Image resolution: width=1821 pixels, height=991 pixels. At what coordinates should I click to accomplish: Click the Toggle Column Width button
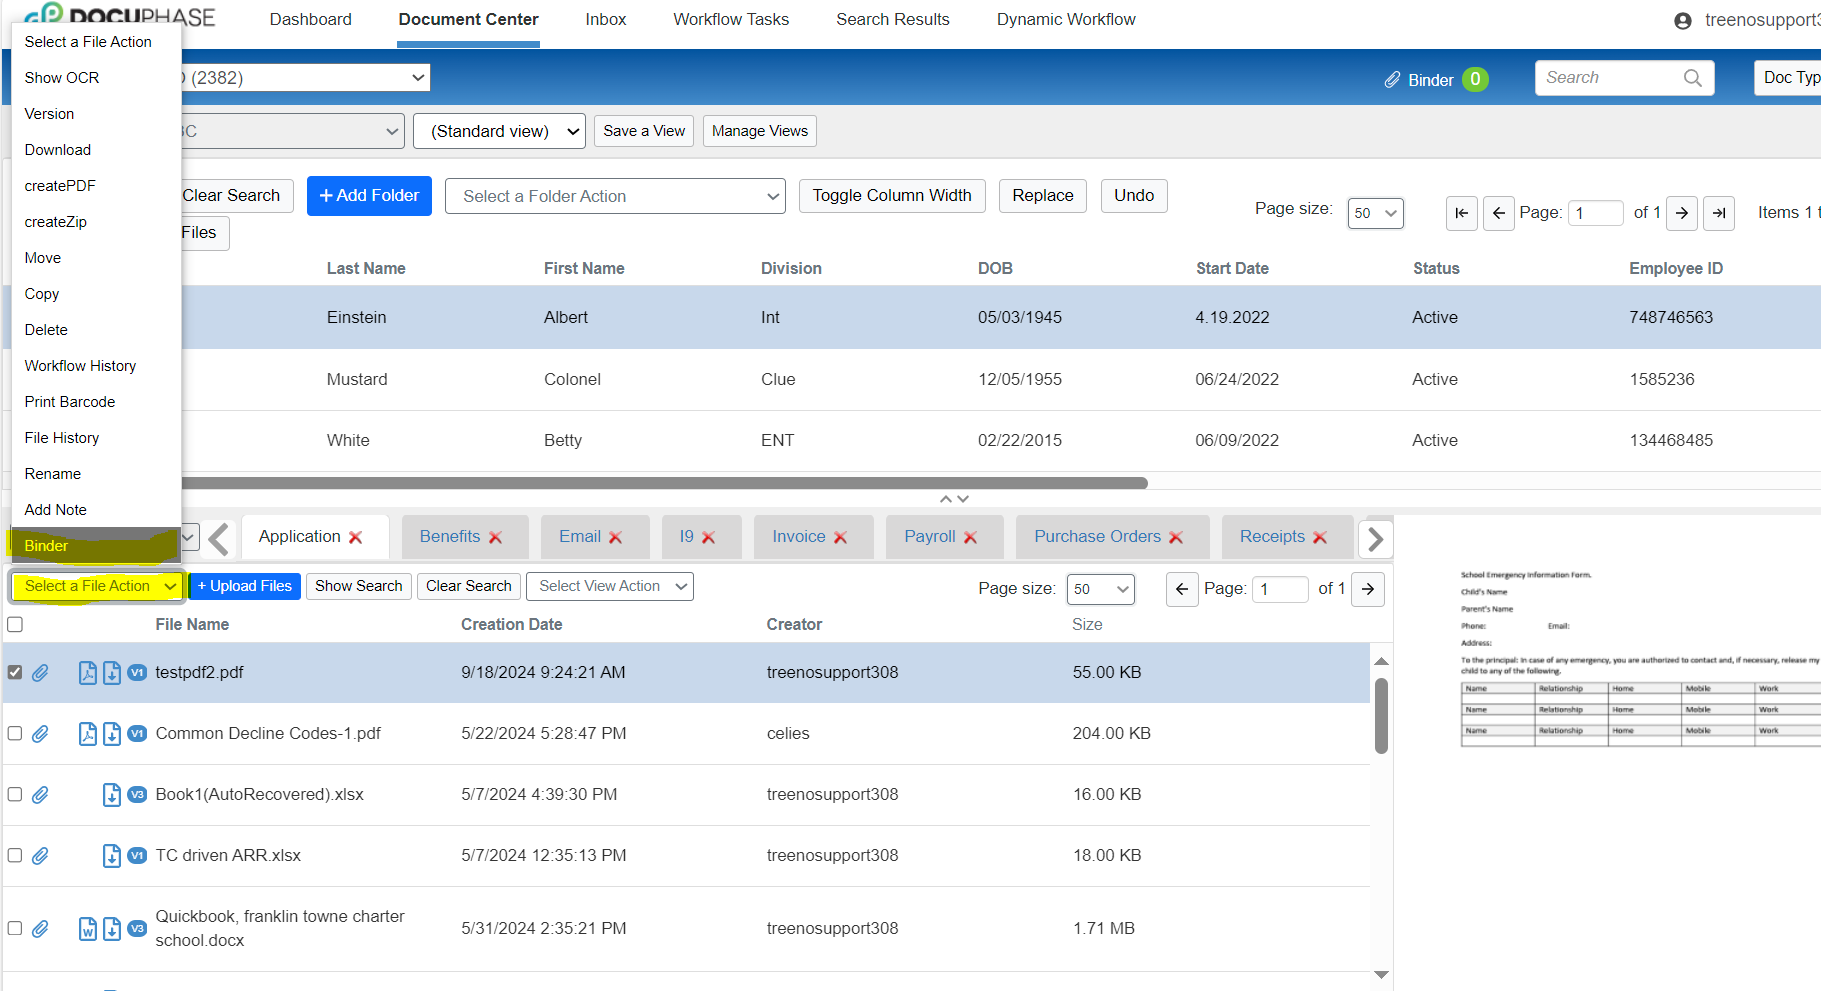tap(891, 196)
